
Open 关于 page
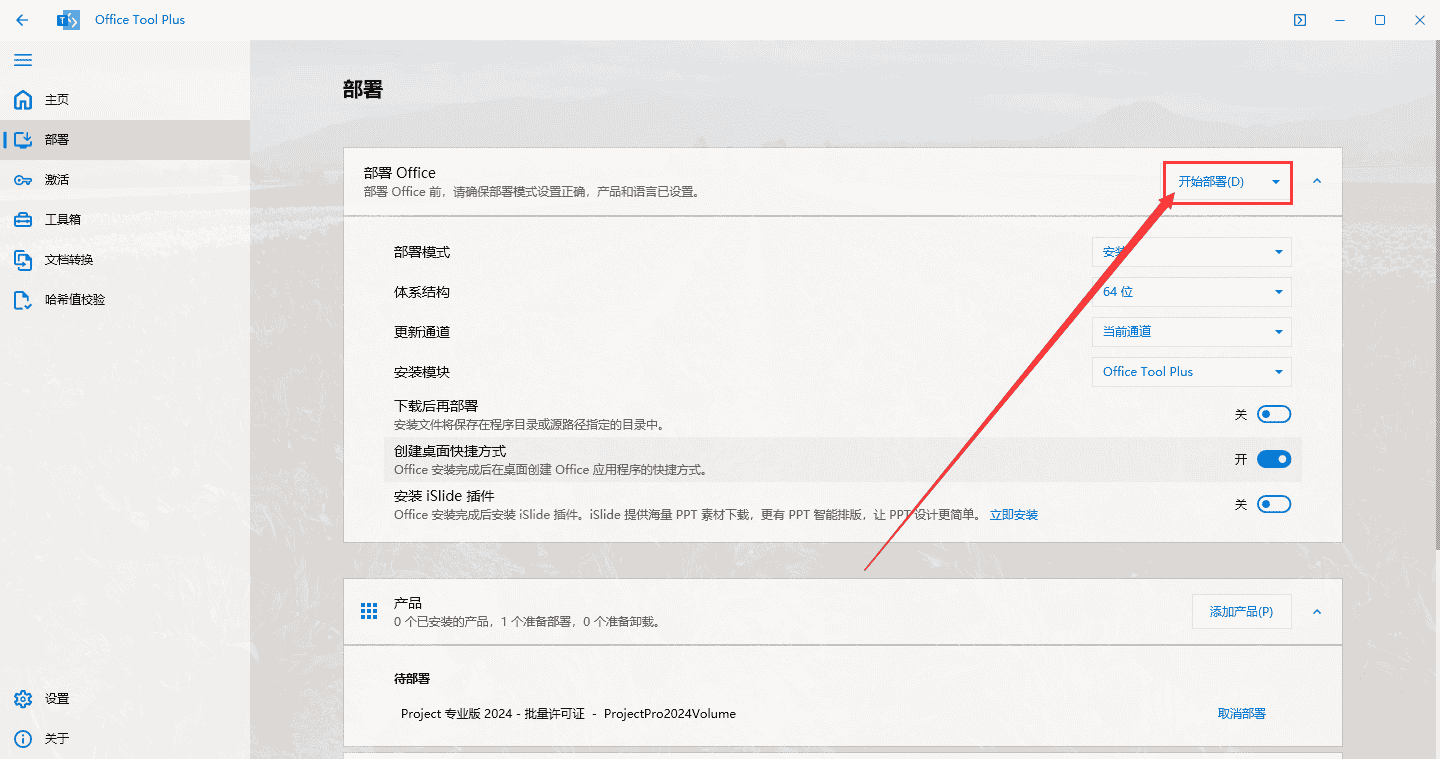[125, 739]
